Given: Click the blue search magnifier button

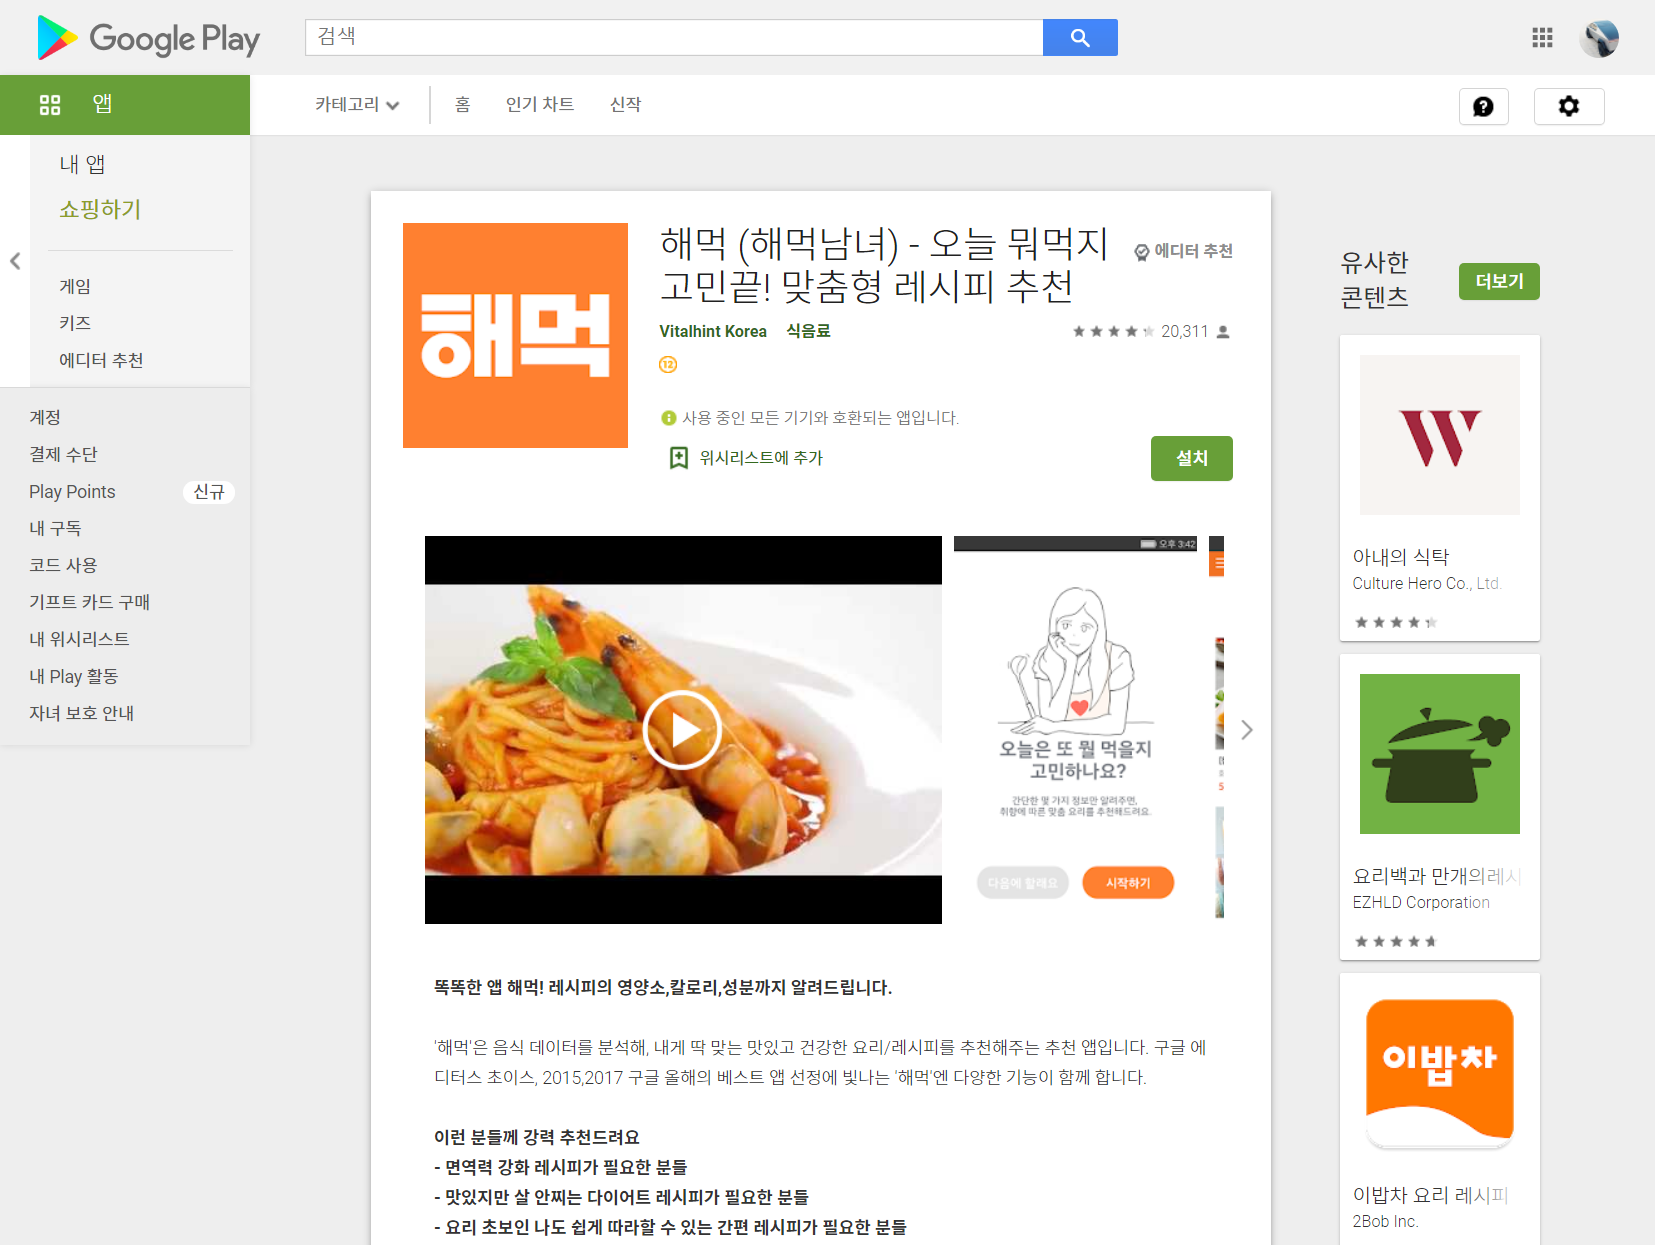Looking at the screenshot, I should 1080,37.
